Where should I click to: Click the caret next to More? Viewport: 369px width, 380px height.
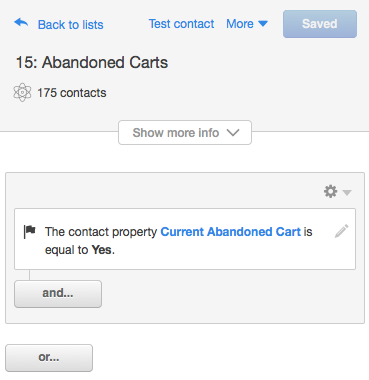click(263, 24)
